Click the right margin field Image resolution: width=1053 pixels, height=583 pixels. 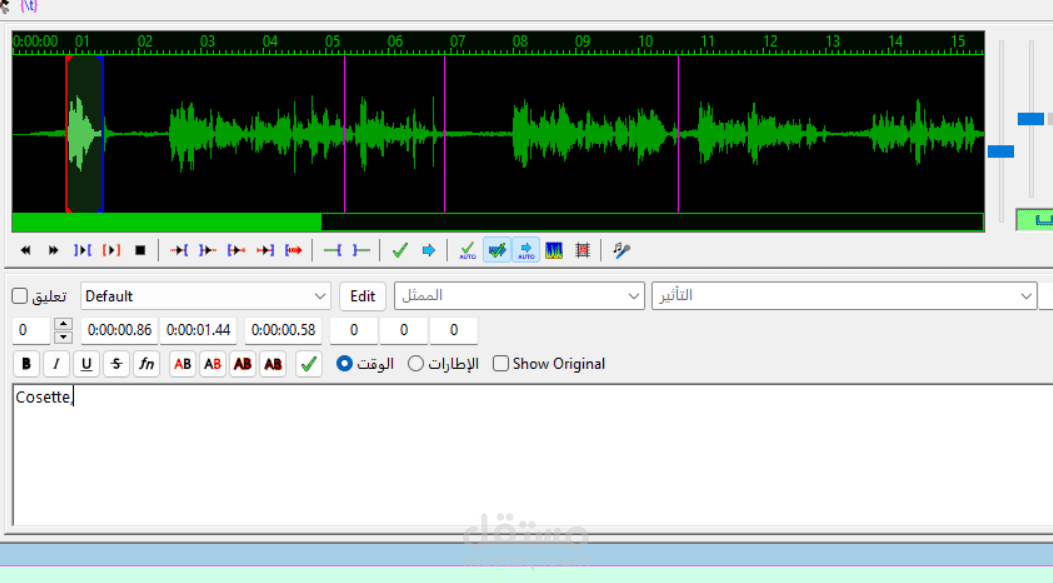point(404,330)
